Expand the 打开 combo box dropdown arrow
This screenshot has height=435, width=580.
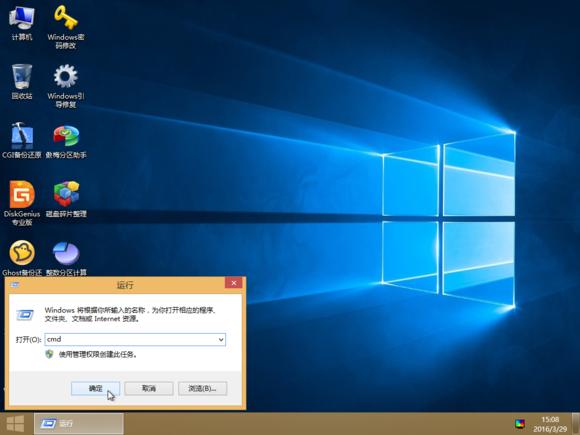[221, 339]
